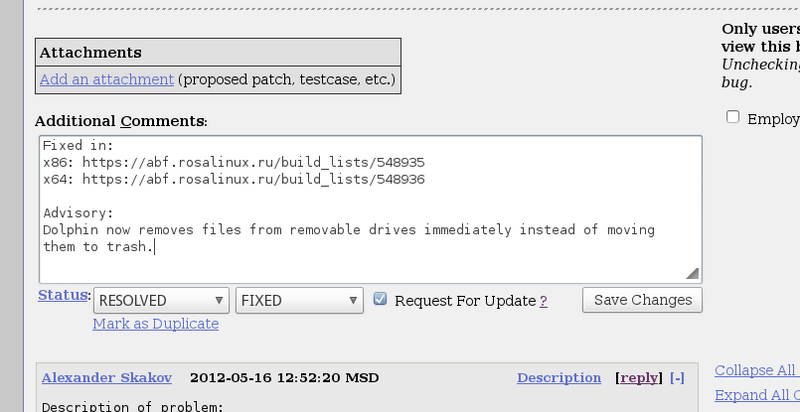The height and width of the screenshot is (412, 800).
Task: Click the Additional Comments label
Action: [121, 121]
